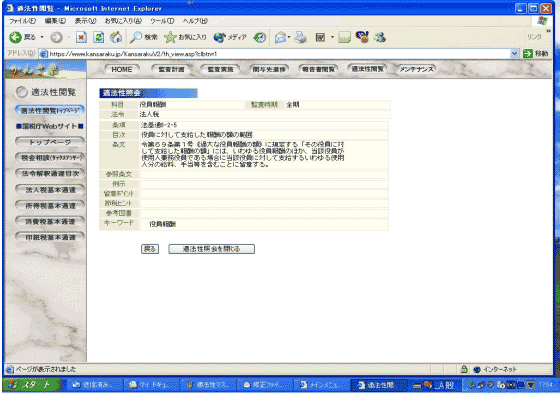
Task: Click the トップページ sidebar button
Action: tap(50, 142)
